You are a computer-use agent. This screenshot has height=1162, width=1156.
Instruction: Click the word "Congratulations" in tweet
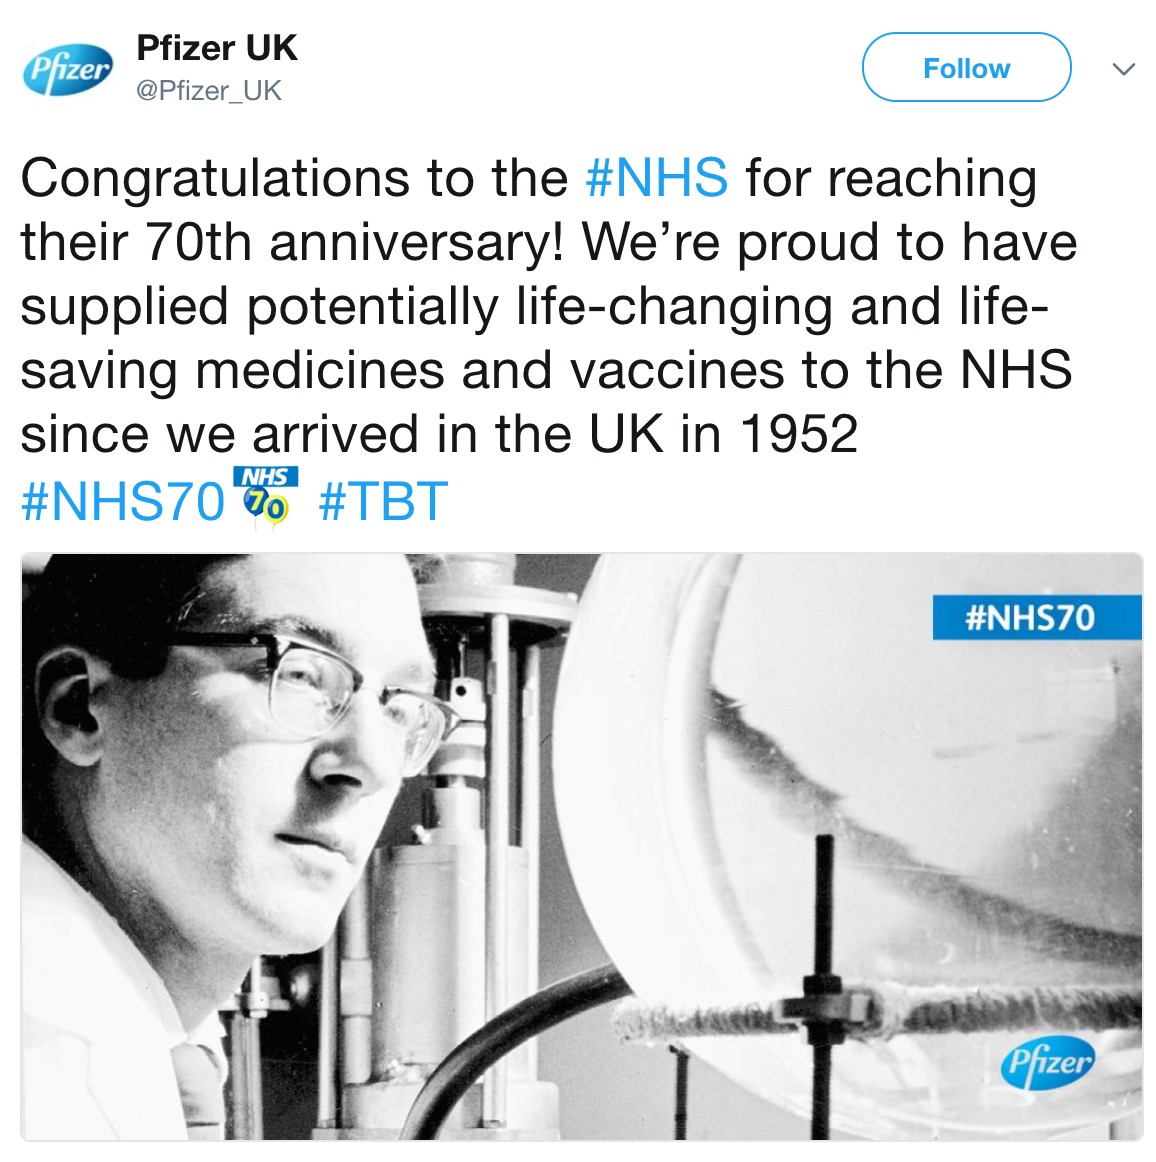click(x=214, y=179)
